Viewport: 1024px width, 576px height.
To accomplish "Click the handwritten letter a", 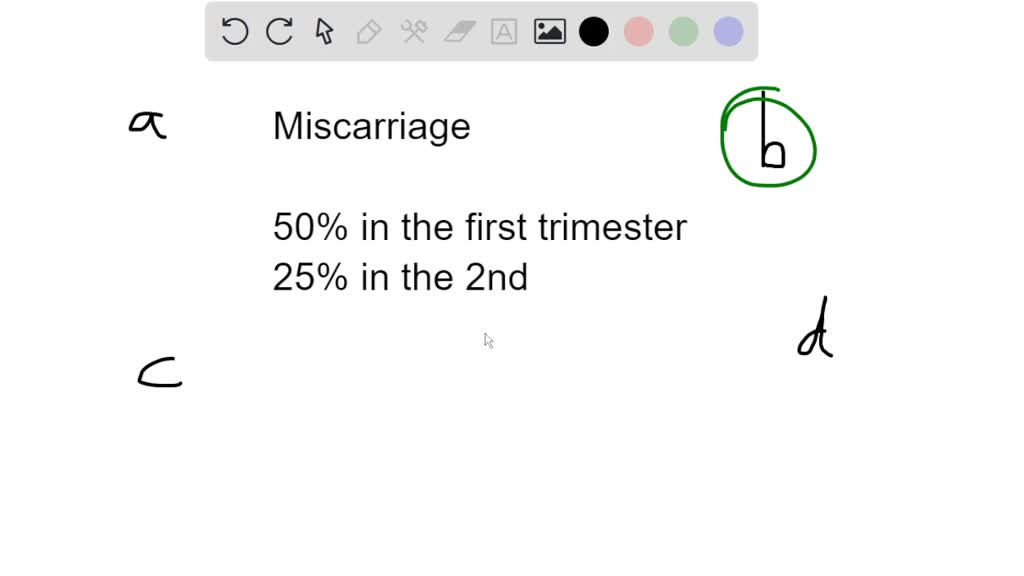I will pos(147,125).
